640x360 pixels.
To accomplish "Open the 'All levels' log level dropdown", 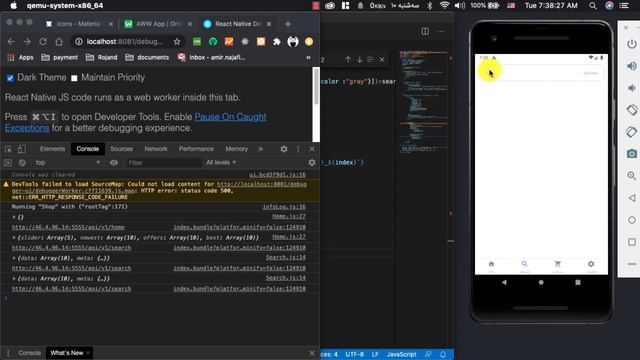I will point(221,162).
